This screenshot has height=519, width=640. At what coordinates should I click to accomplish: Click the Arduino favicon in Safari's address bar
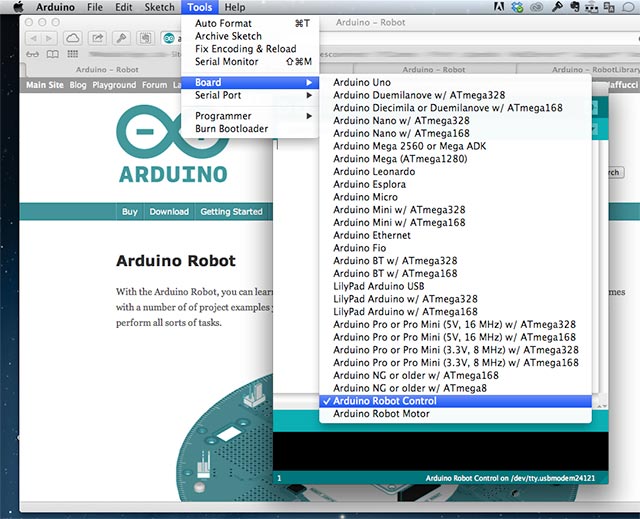169,38
